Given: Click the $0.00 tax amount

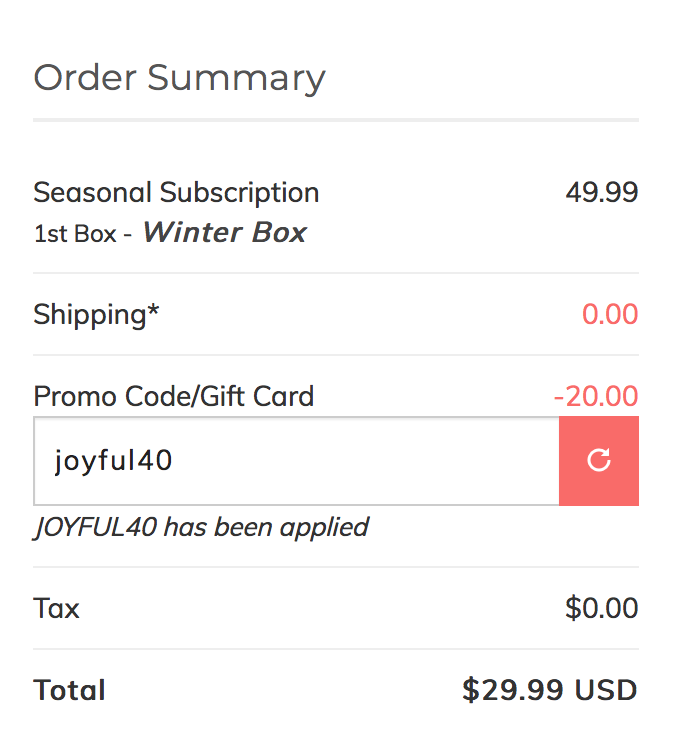Looking at the screenshot, I should coord(602,608).
